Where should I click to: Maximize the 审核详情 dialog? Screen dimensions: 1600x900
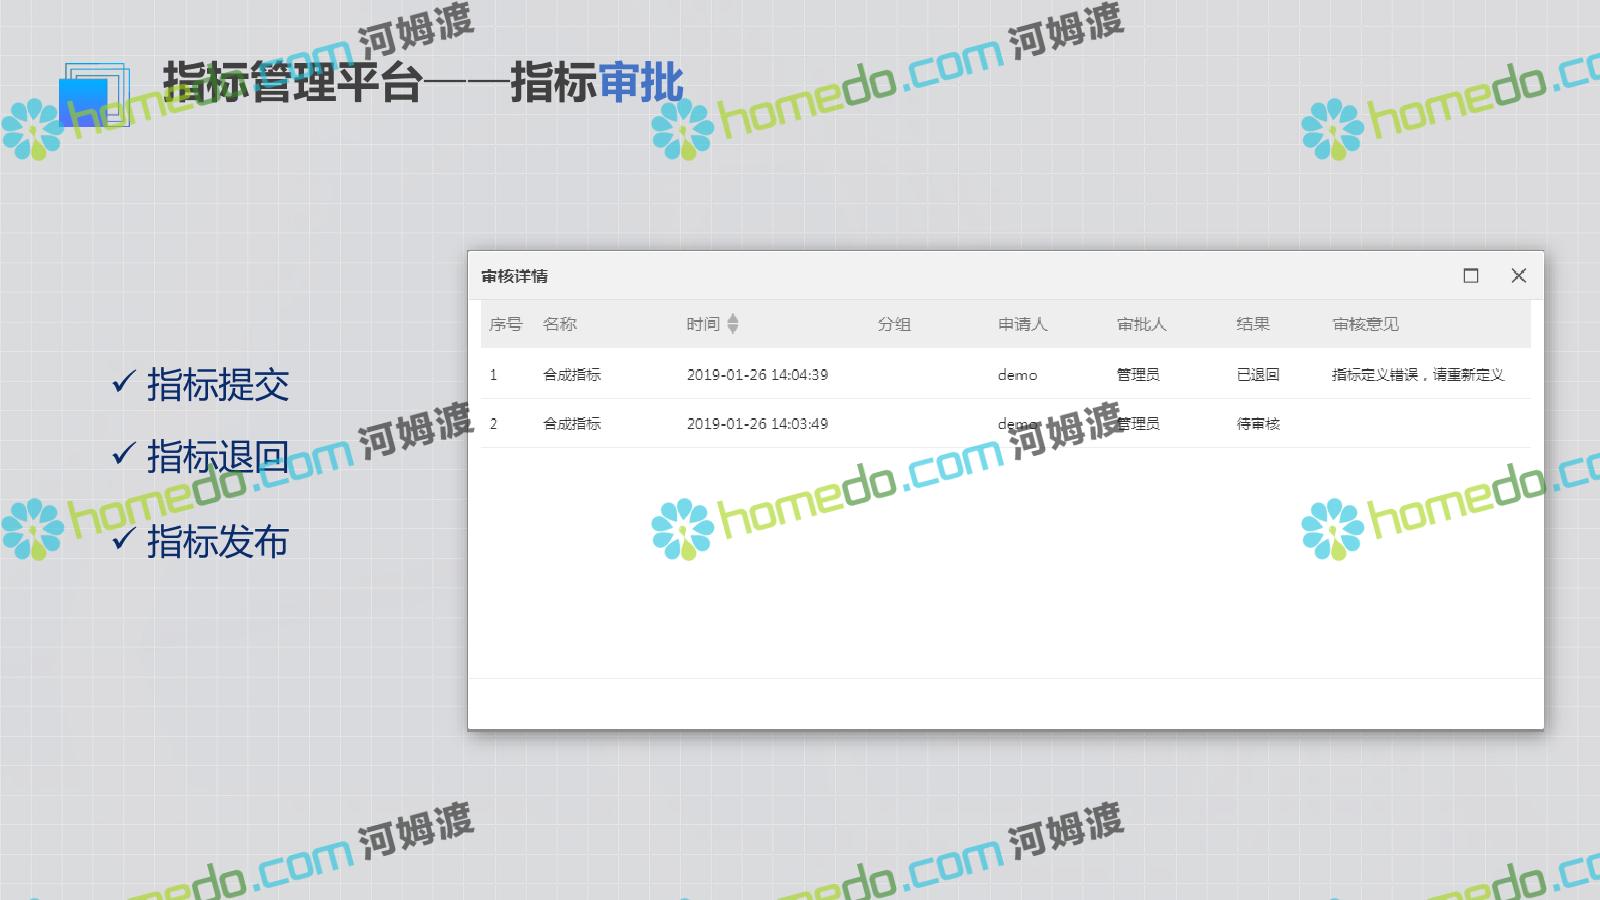coord(1470,276)
